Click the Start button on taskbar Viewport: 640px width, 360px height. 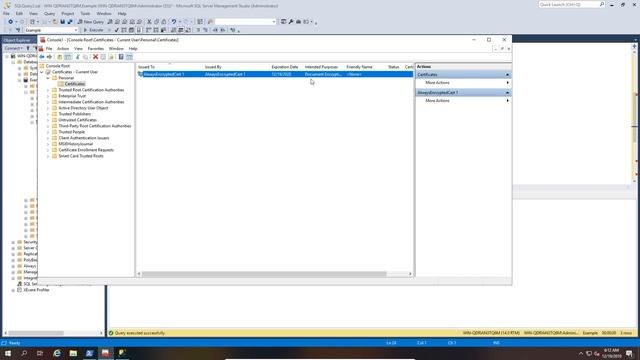pos(8,353)
